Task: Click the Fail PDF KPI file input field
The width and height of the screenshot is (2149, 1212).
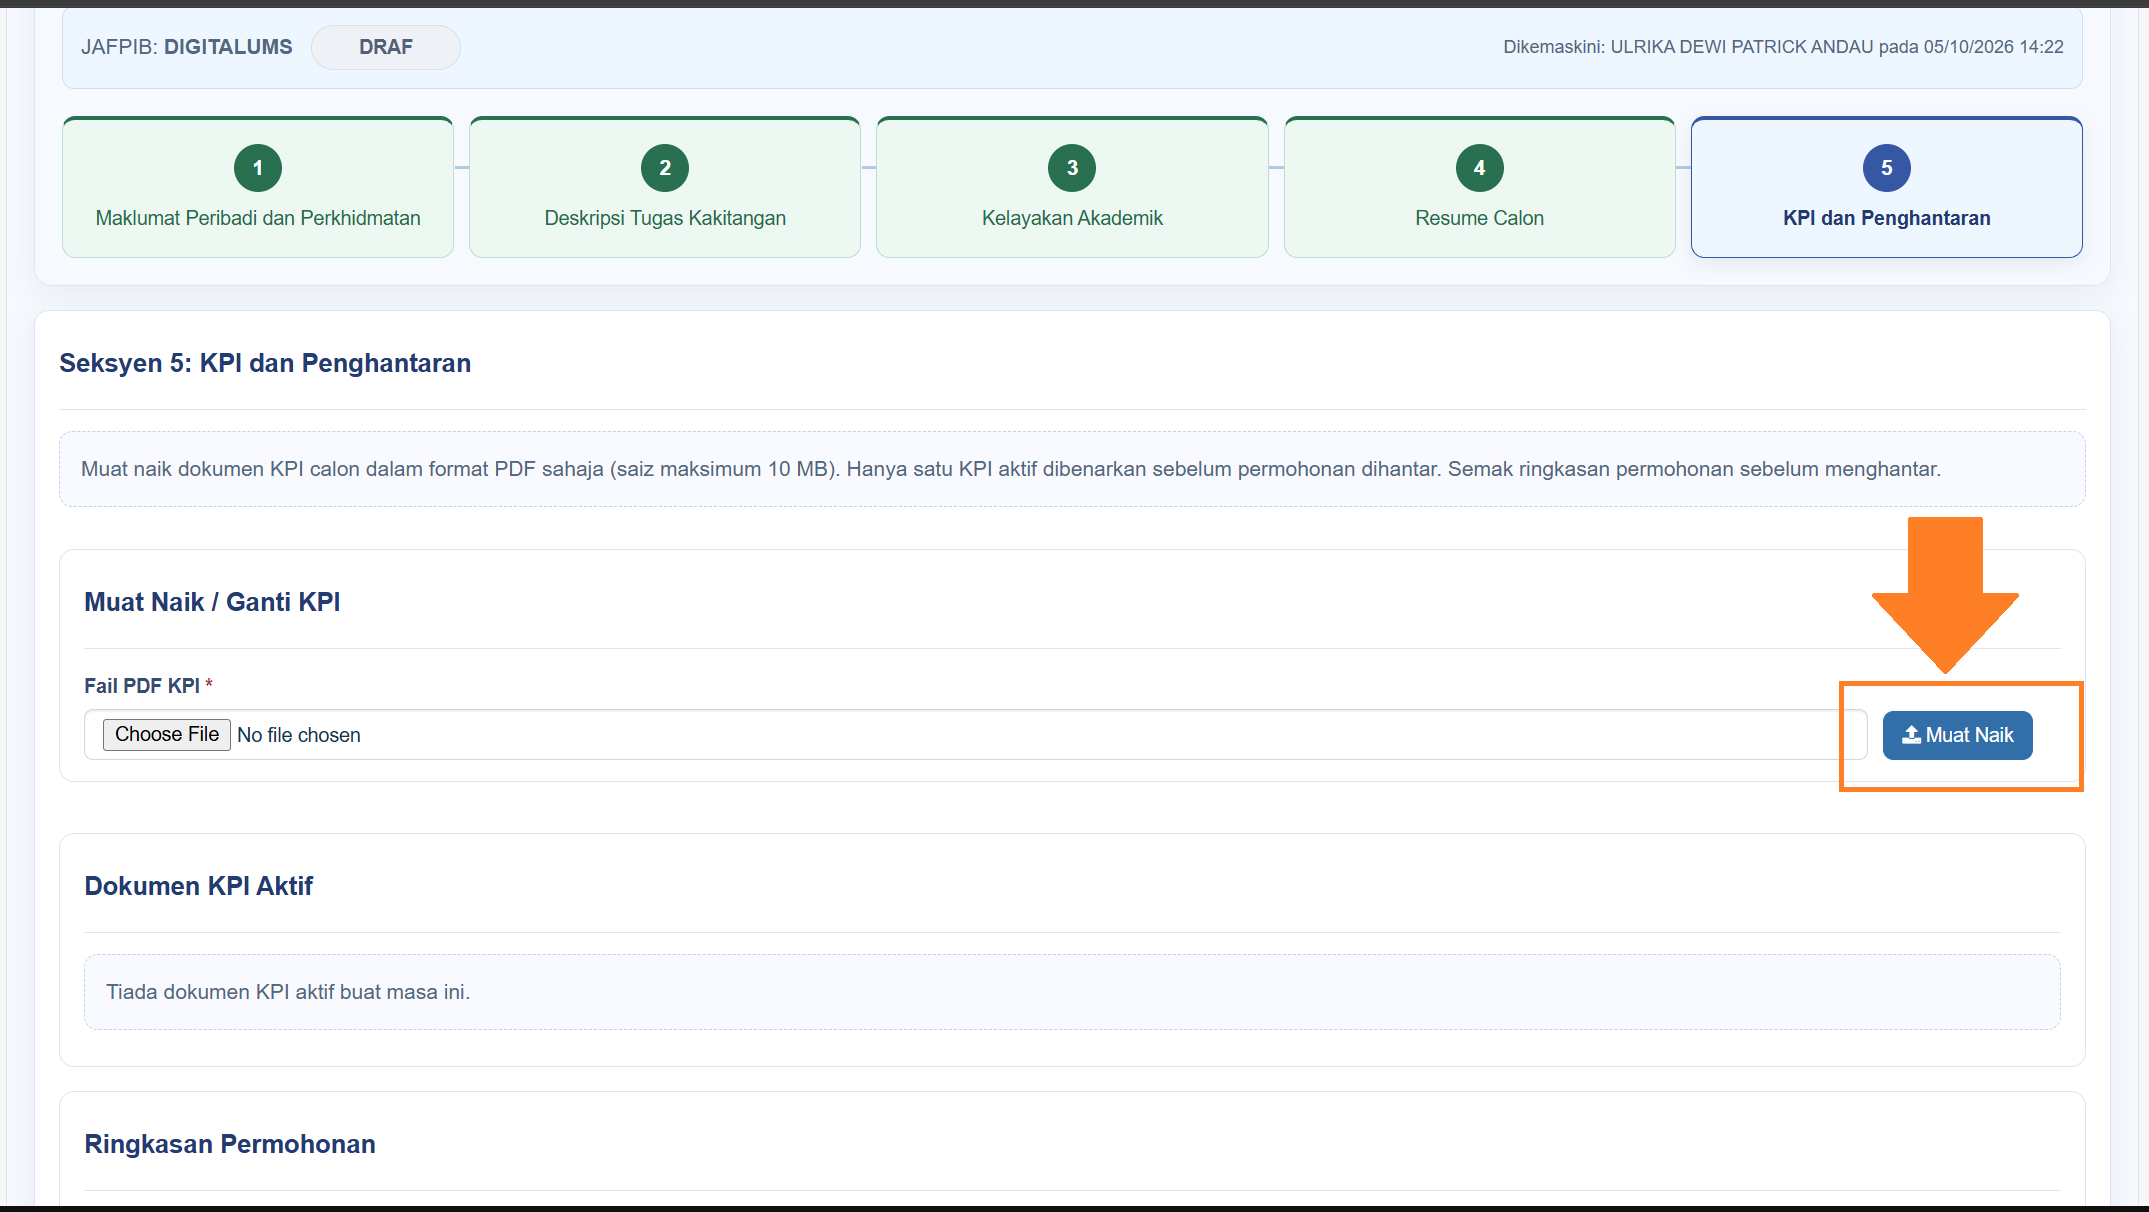Action: point(976,735)
